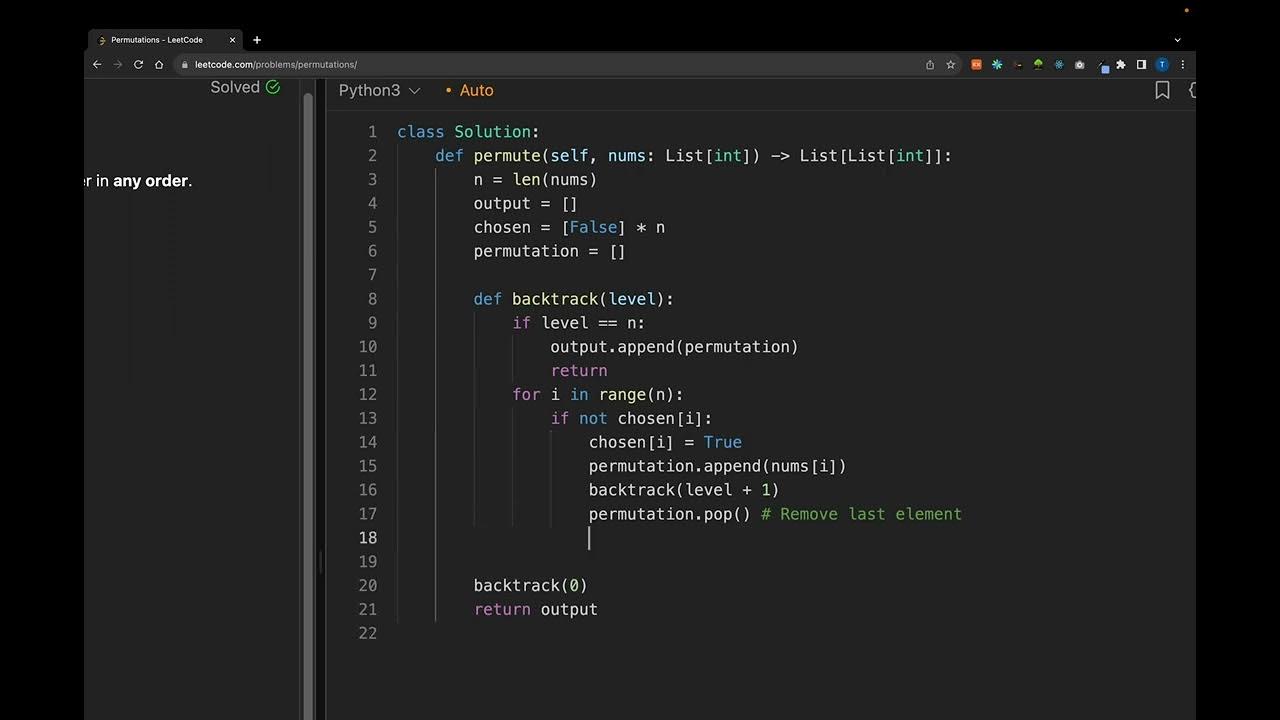Viewport: 1280px width, 720px height.
Task: Expand the tab search chevron
Action: 1177,40
